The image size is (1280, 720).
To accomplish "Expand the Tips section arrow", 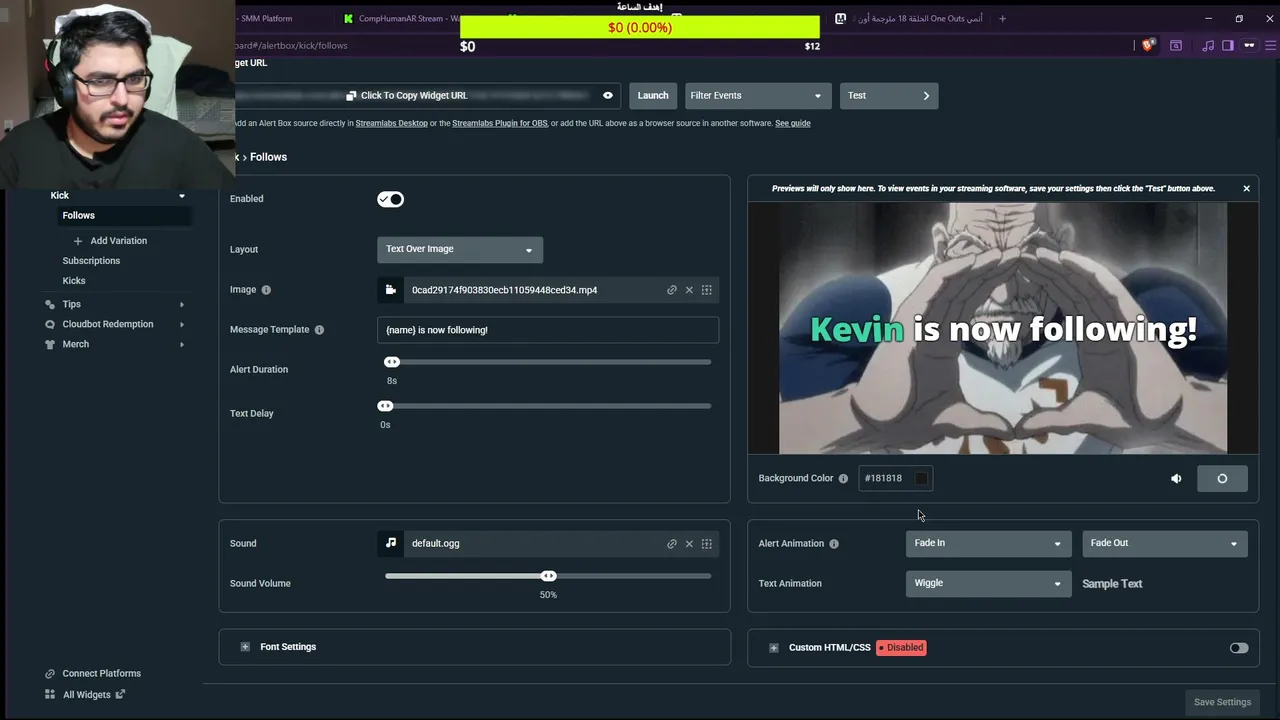I will (181, 304).
